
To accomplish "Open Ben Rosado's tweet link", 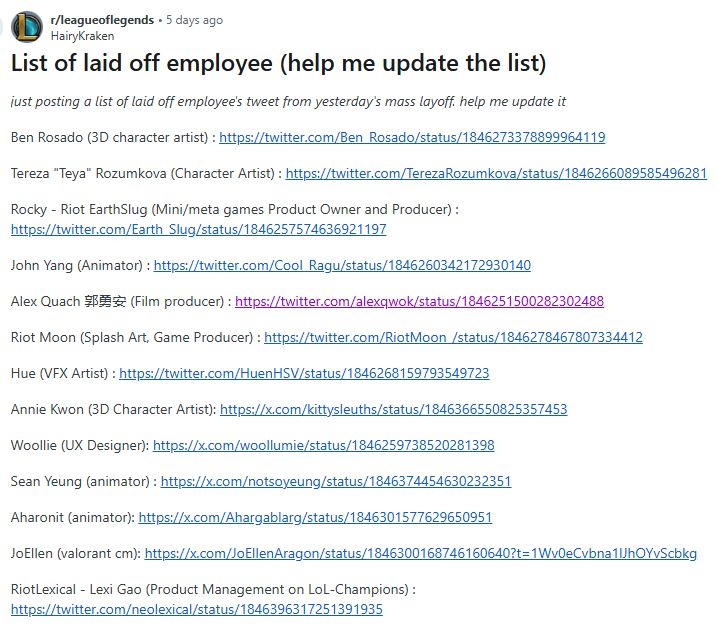I will coord(411,137).
